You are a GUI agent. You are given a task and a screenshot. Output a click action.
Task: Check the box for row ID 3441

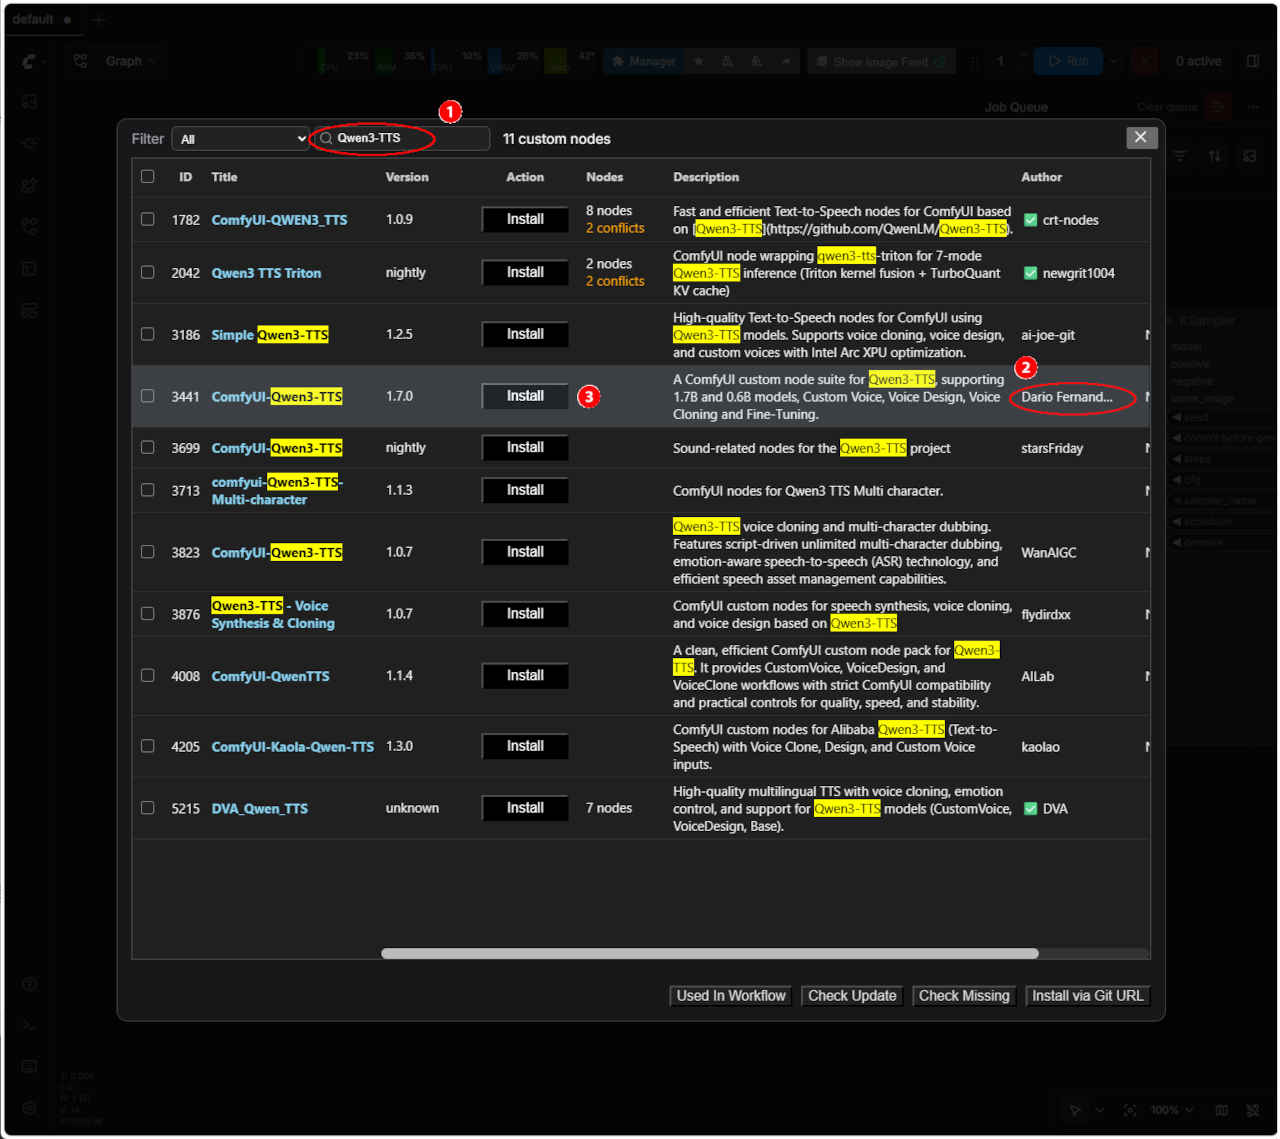(148, 396)
